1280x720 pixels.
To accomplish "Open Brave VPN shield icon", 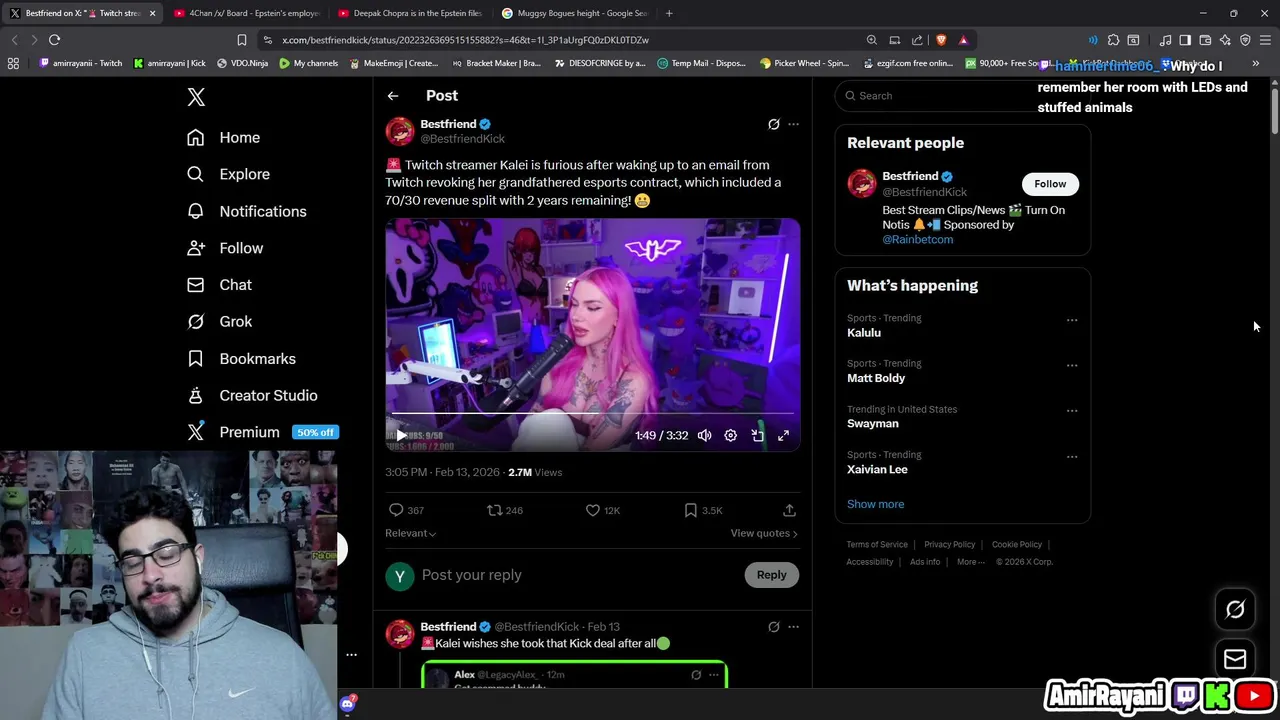I will pyautogui.click(x=1245, y=40).
